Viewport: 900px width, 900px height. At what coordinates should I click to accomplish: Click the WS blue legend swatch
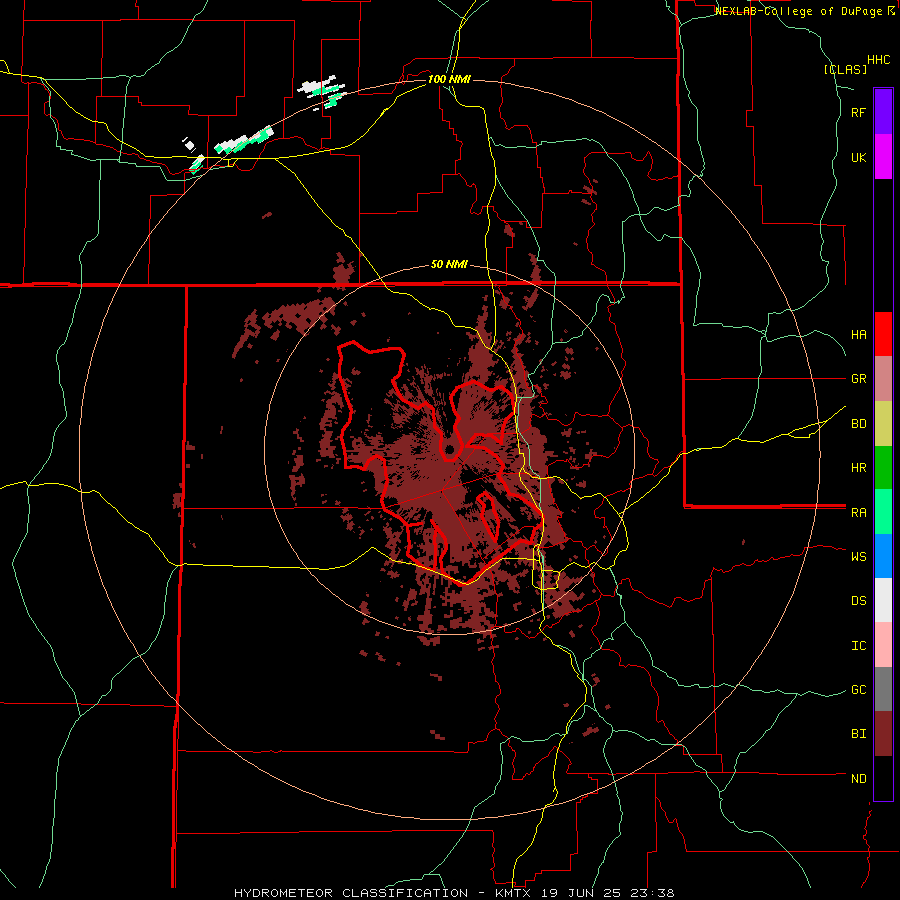point(883,556)
